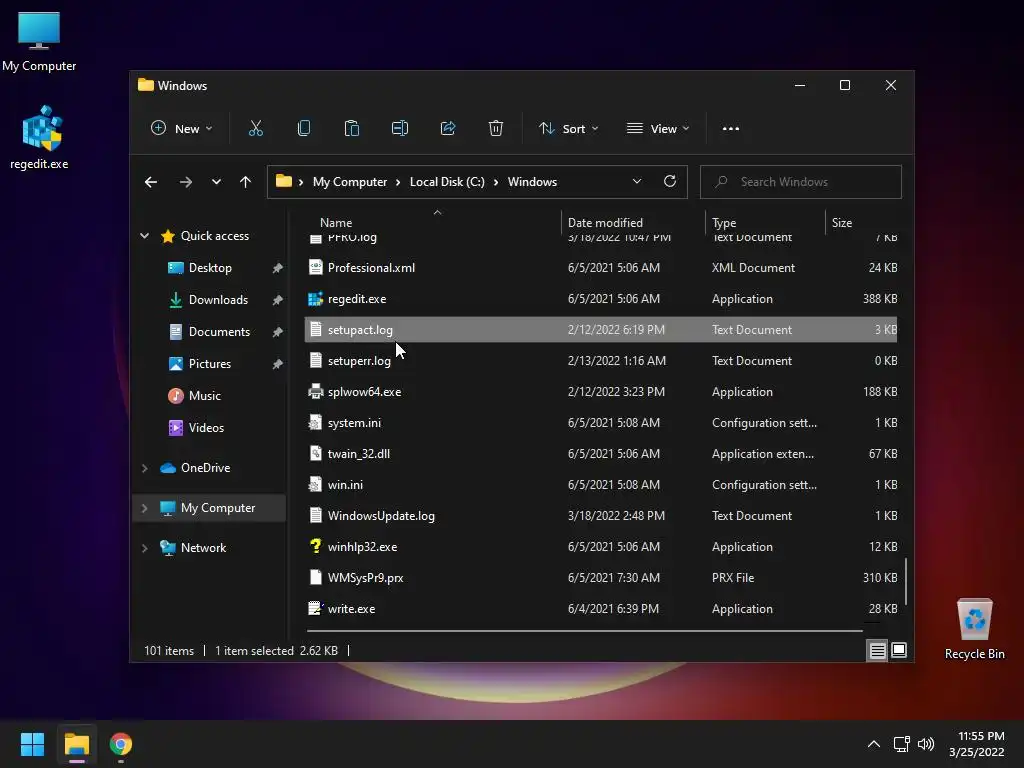1024x768 pixels.
Task: Refresh the Windows folder view
Action: click(670, 182)
